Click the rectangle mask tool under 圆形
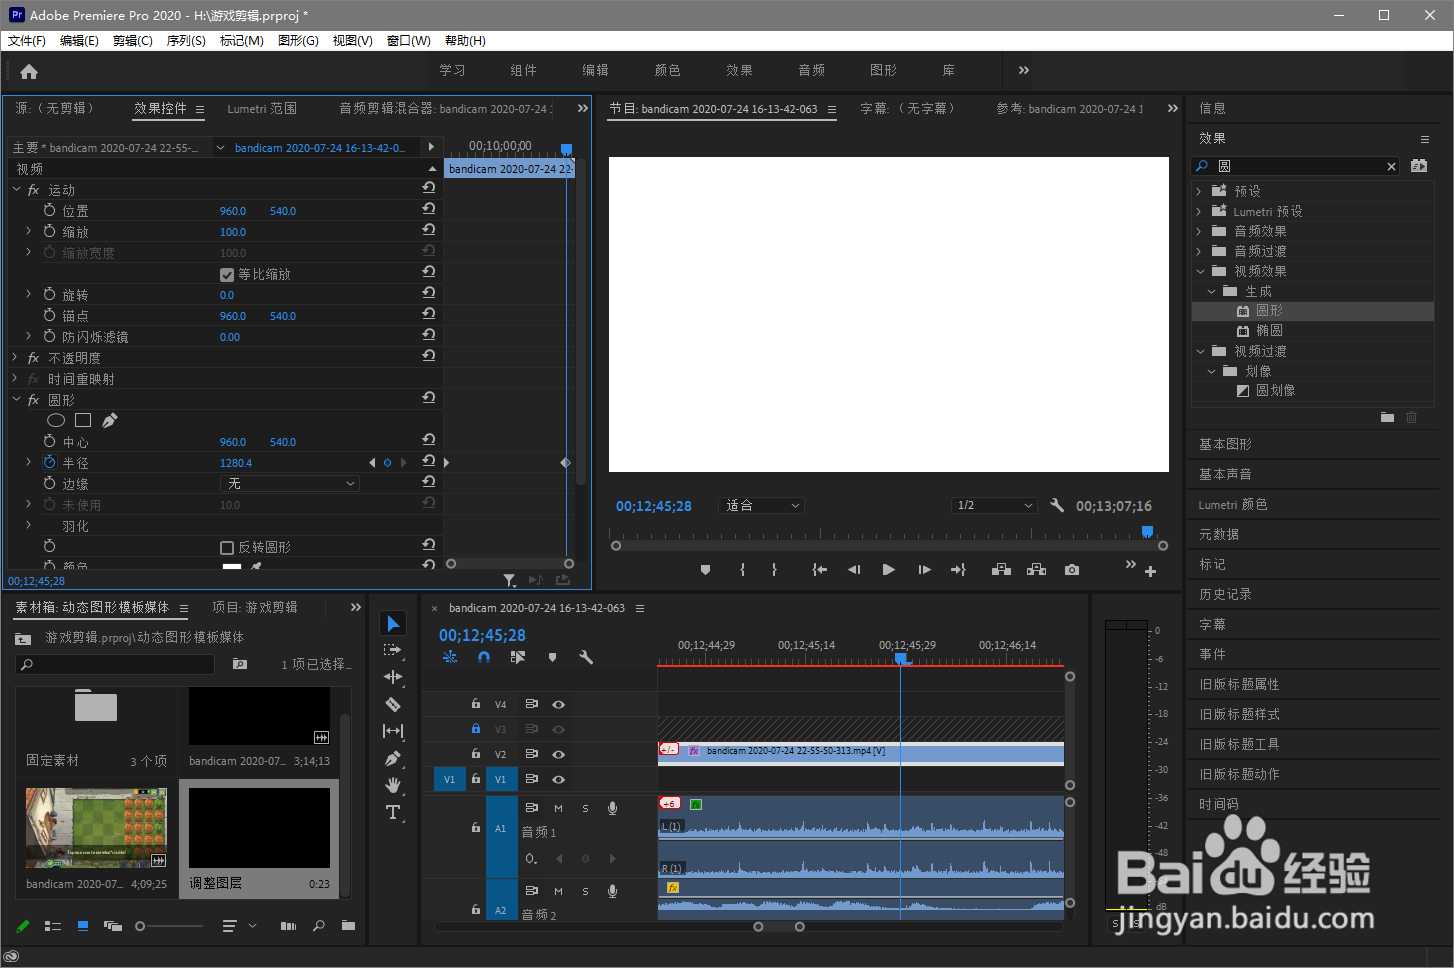The width and height of the screenshot is (1454, 968). point(83,420)
